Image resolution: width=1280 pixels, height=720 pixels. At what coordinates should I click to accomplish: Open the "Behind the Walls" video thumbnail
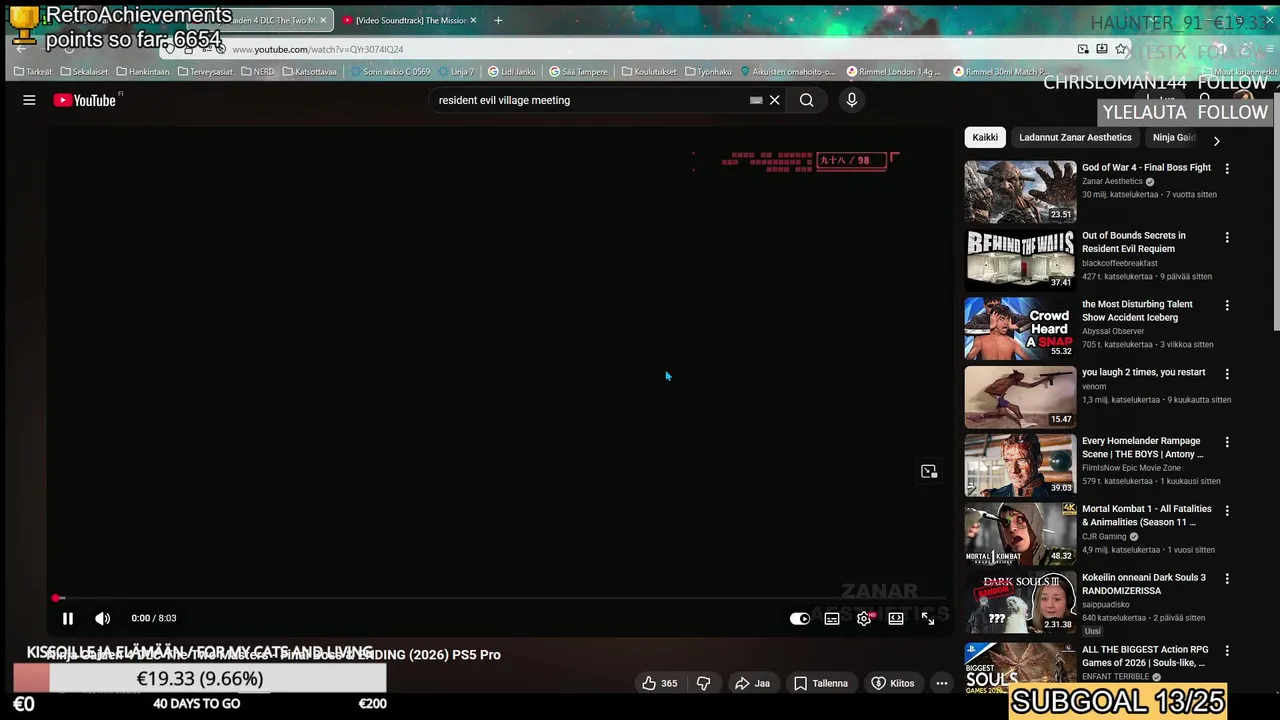(x=1020, y=259)
